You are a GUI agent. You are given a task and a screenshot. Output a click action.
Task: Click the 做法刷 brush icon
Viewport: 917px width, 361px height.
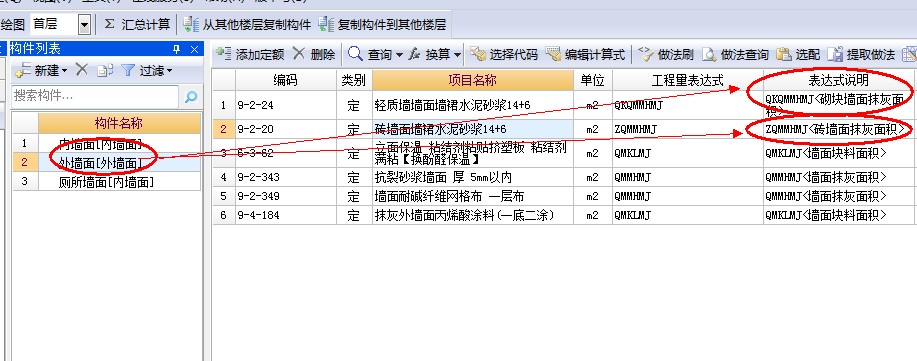[646, 54]
